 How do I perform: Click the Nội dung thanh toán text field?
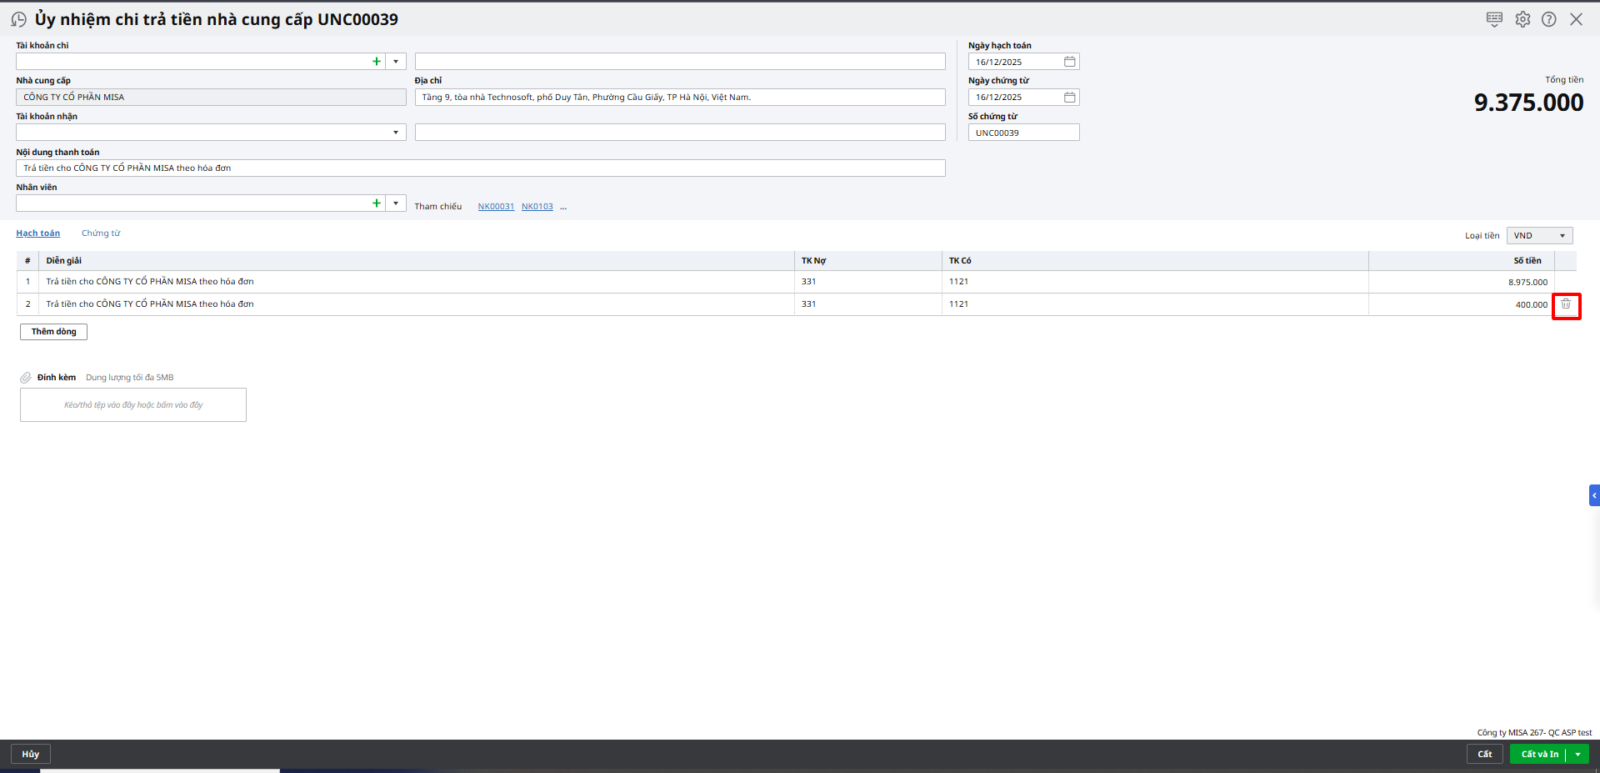[x=480, y=168]
